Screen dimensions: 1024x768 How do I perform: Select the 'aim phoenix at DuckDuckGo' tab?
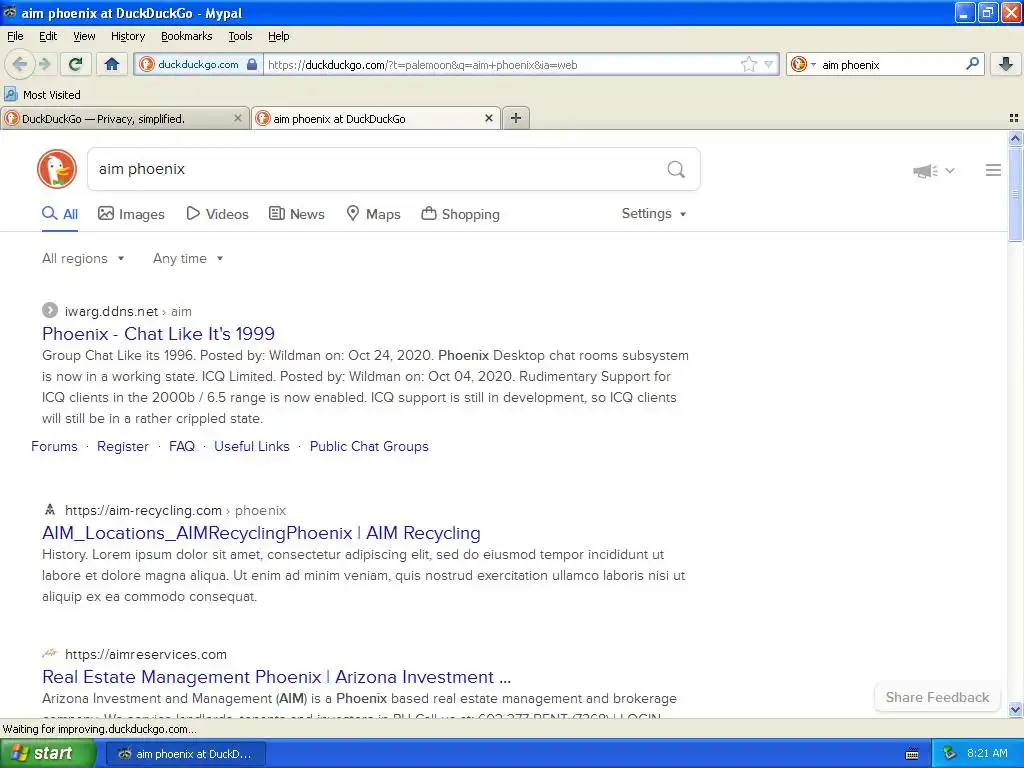[376, 118]
